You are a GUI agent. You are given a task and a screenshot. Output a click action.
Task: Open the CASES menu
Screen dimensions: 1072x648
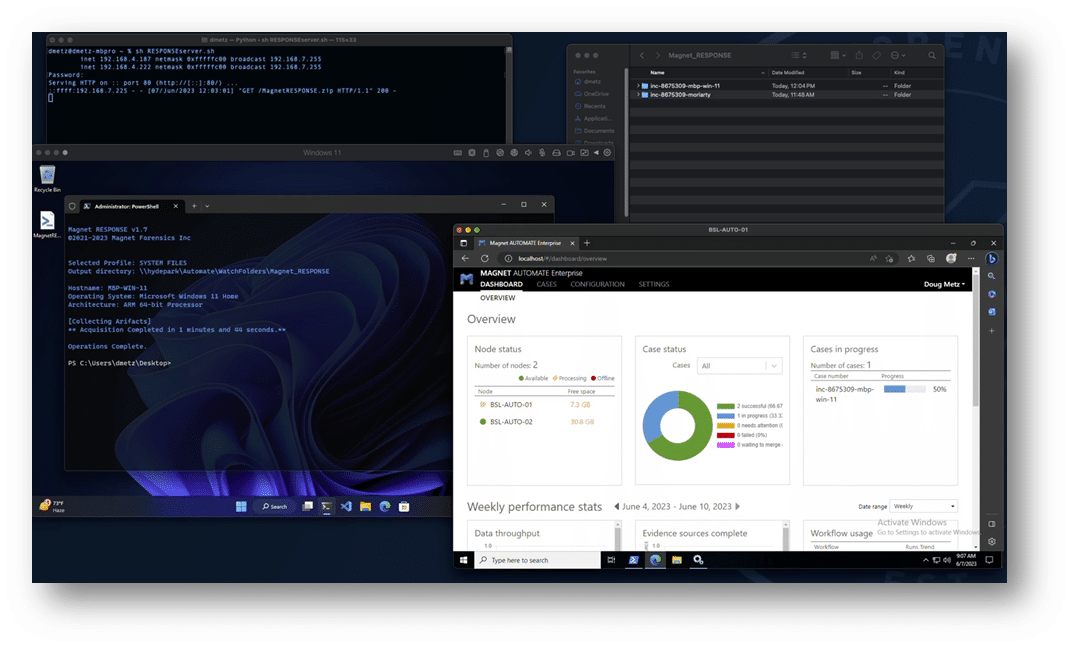click(x=546, y=284)
